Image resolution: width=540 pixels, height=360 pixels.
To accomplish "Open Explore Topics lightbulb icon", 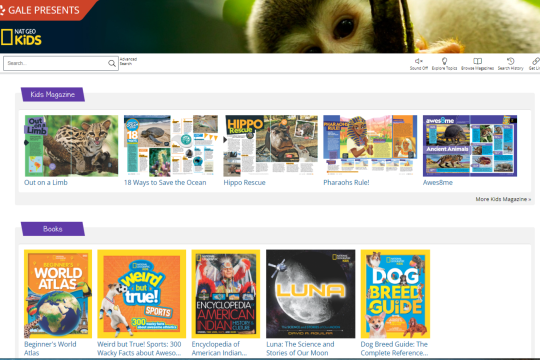I will 444,61.
